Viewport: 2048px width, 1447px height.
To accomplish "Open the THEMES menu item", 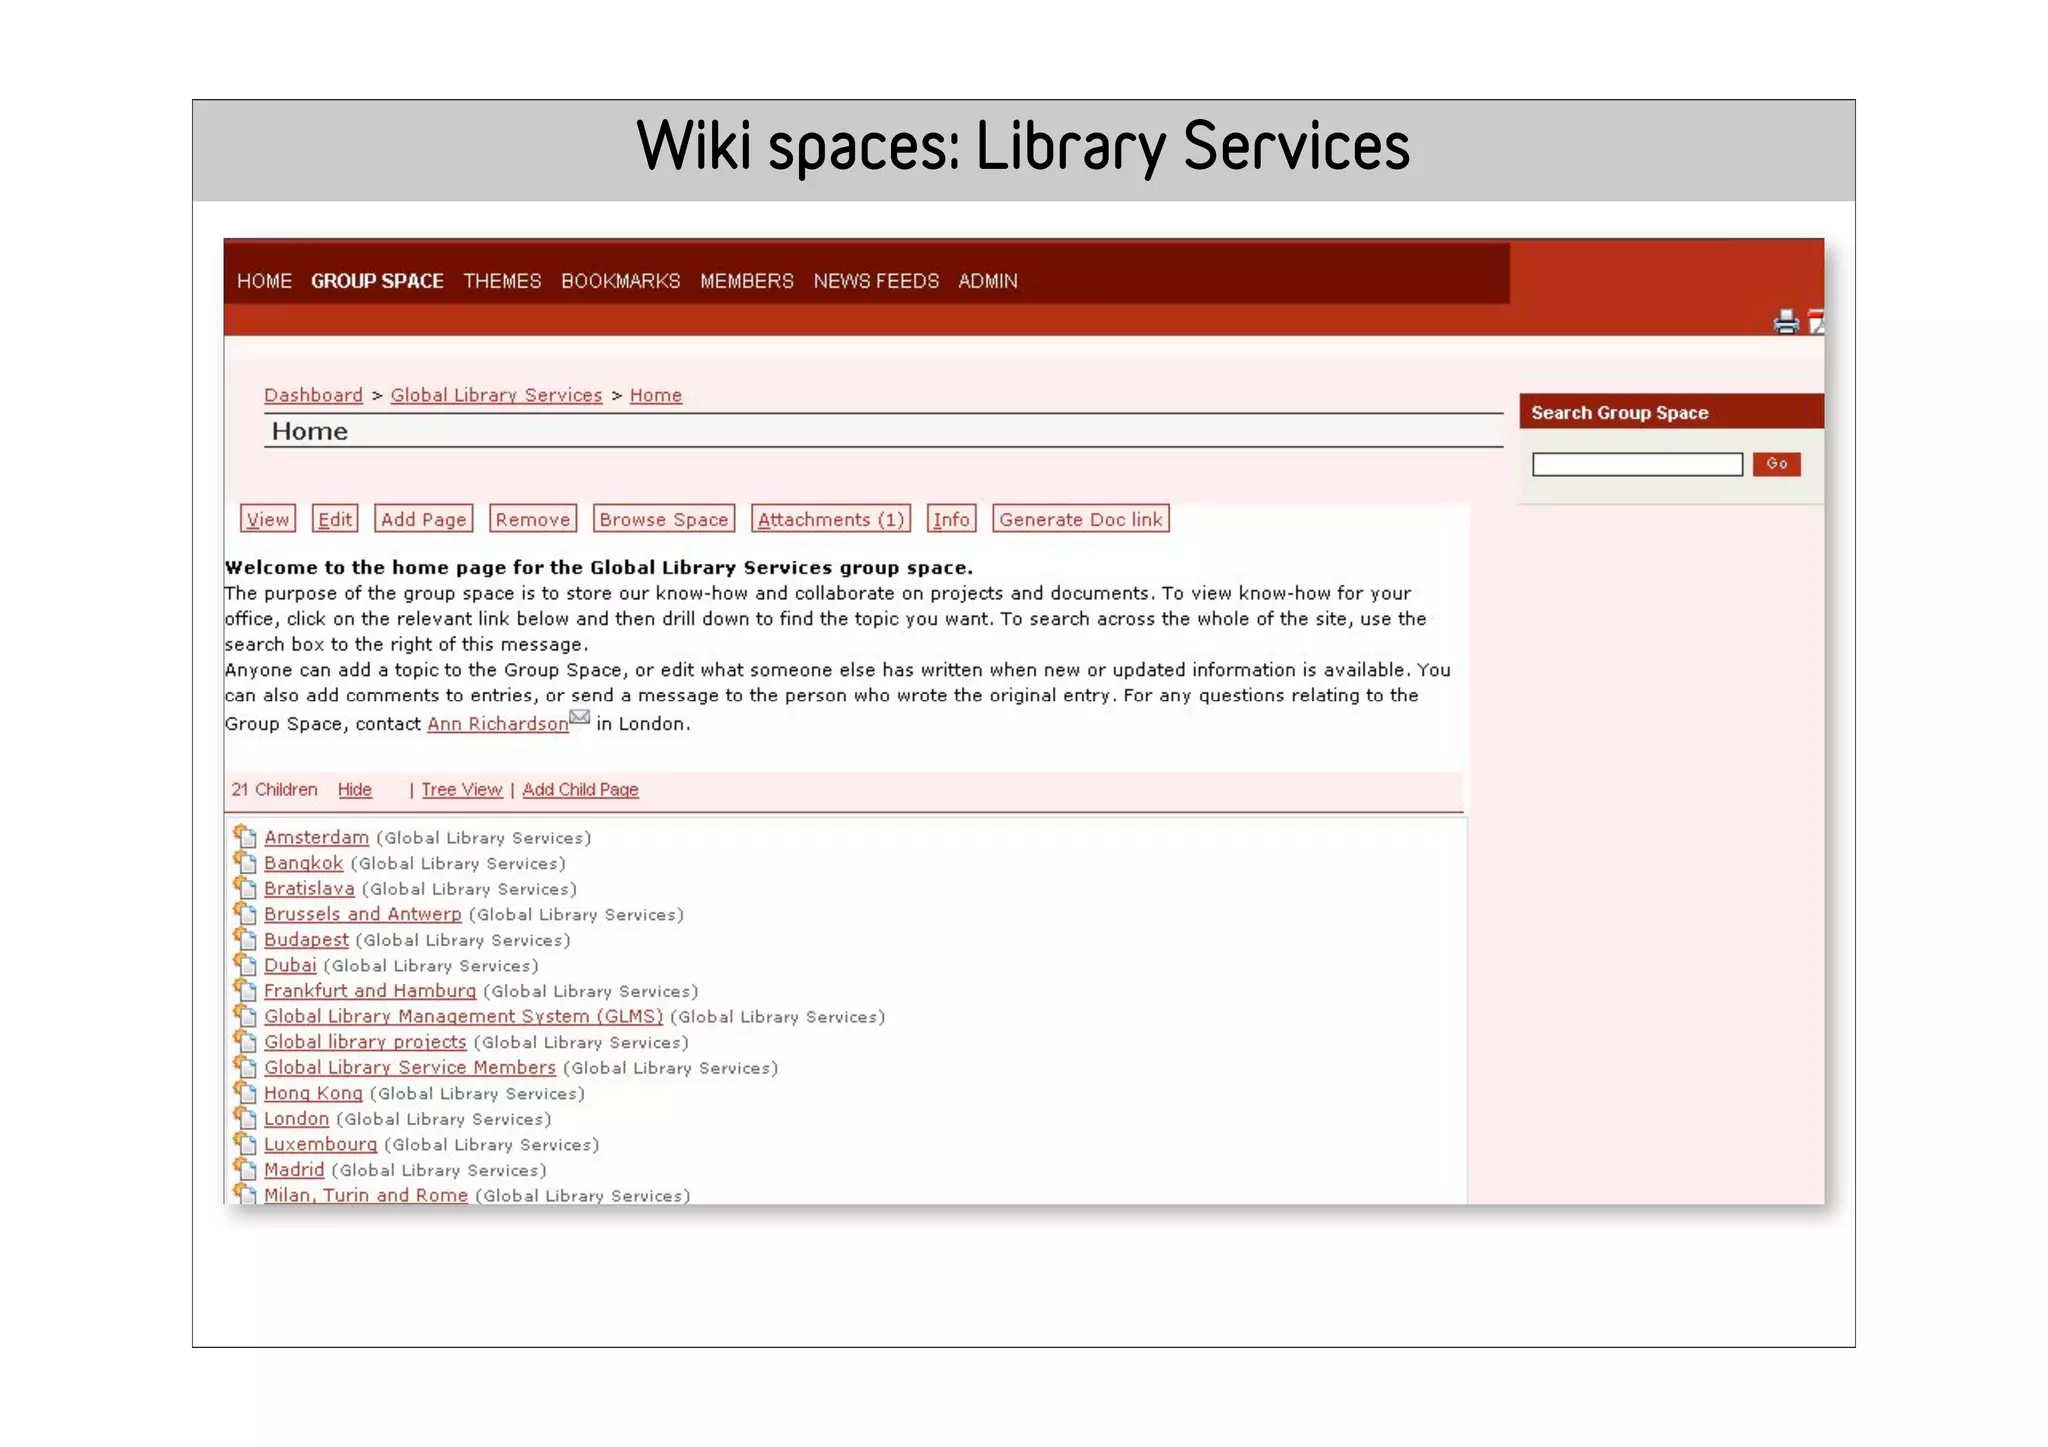I will [x=502, y=281].
